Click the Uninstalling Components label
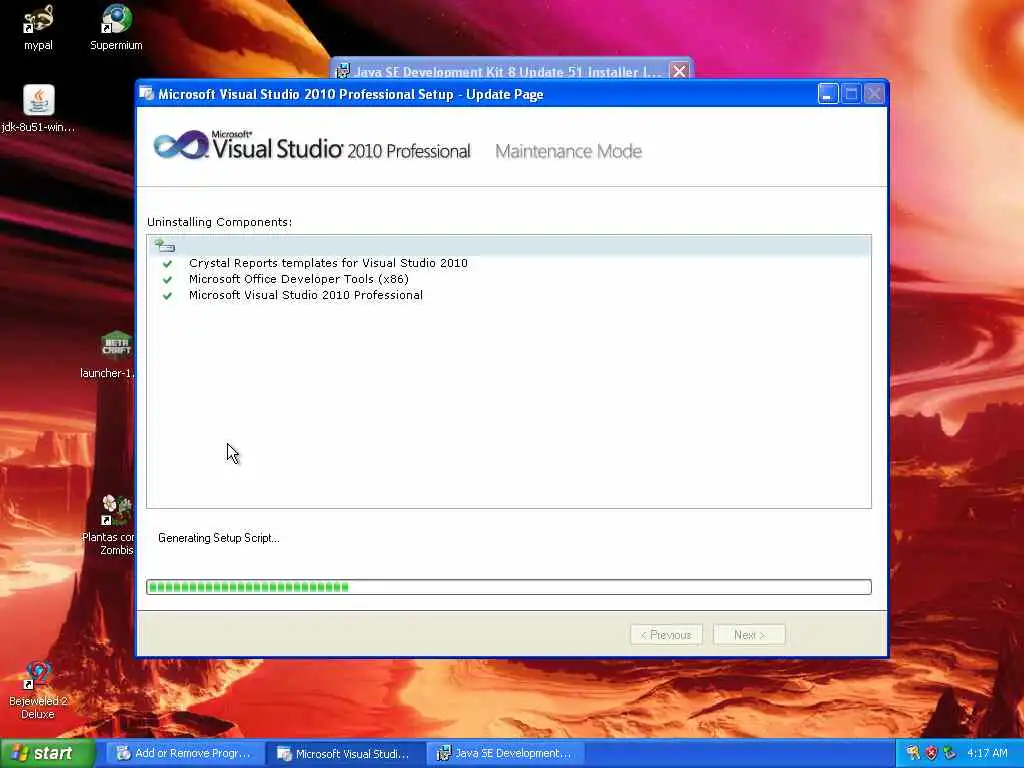This screenshot has width=1024, height=768. (x=219, y=222)
